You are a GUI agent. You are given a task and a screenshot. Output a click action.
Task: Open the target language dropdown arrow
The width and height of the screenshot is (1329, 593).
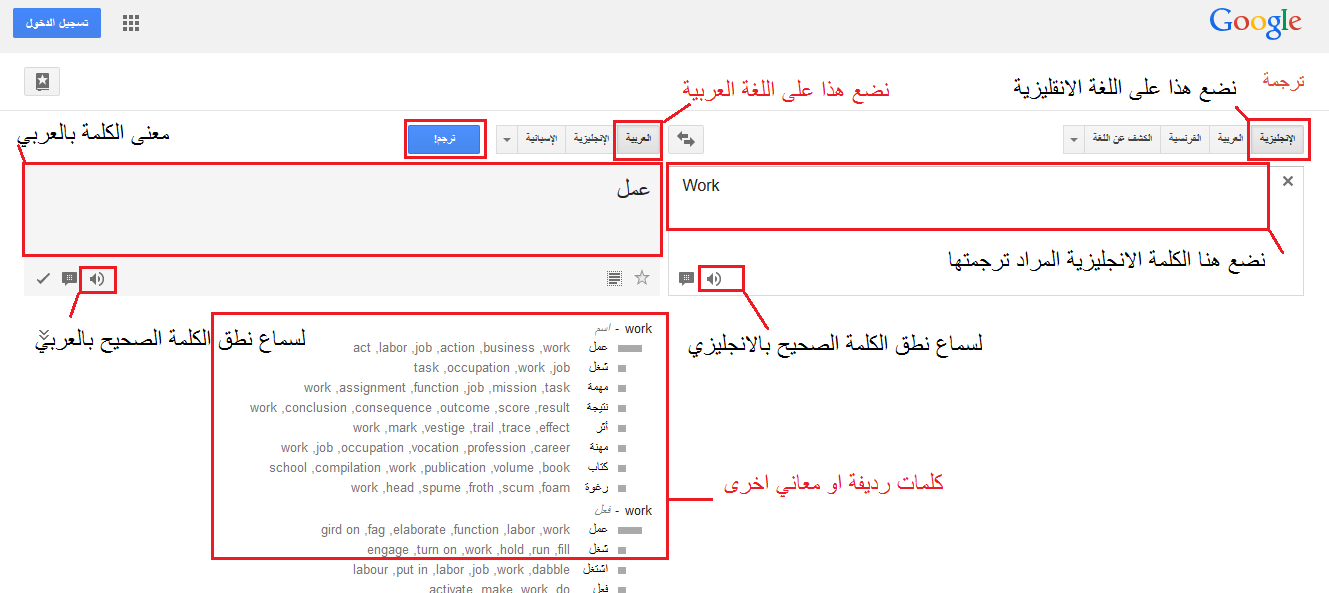(x=506, y=139)
